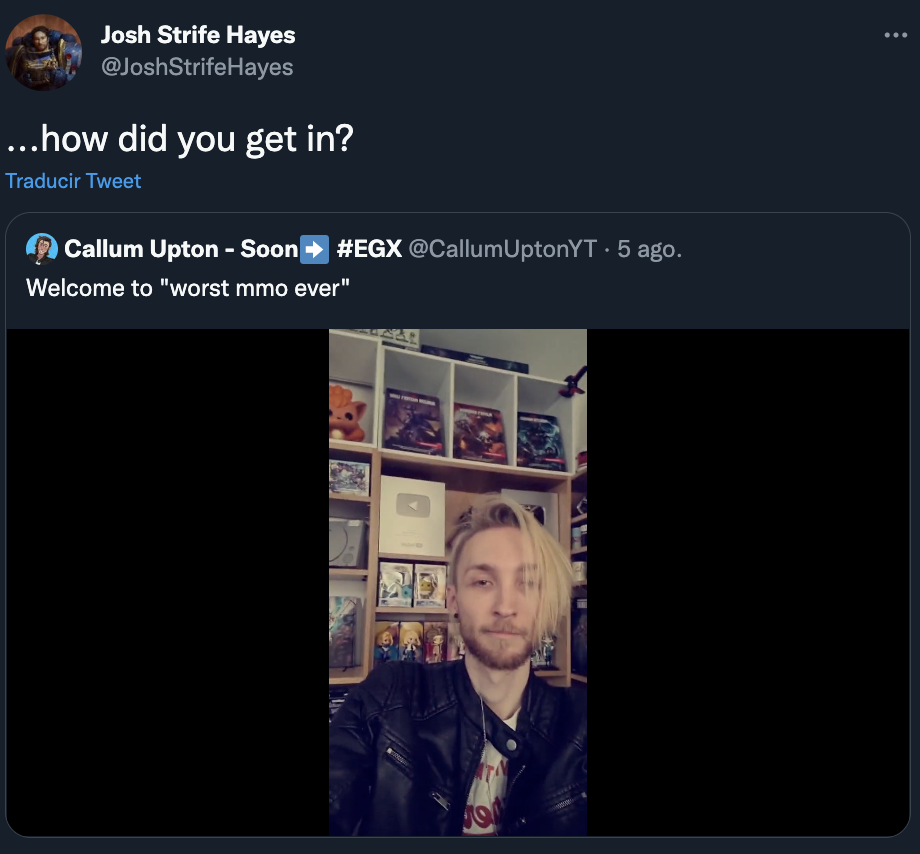
Task: Click the Welcome to "worst mmo ever" text
Action: [x=188, y=288]
